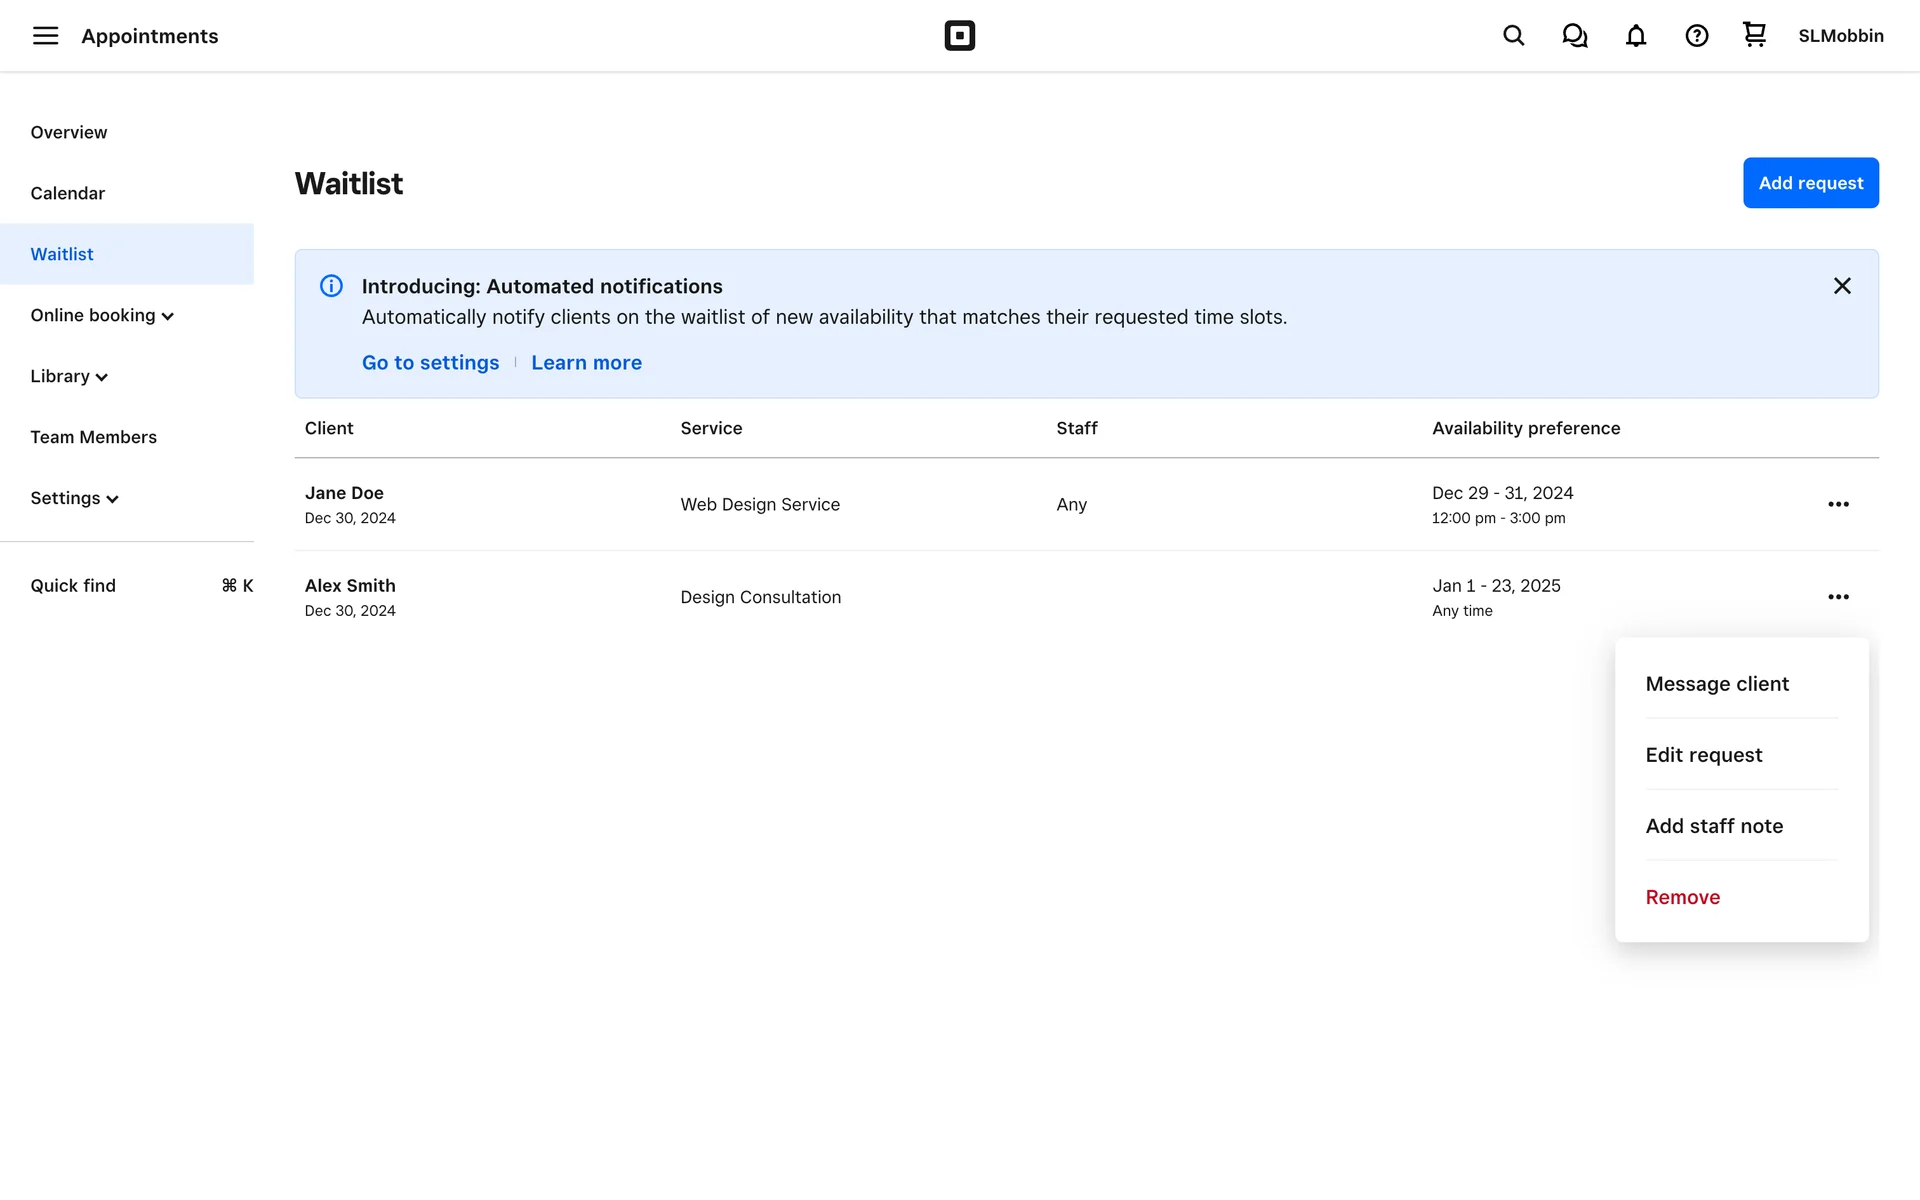Select Remove in the context menu
1920x1200 pixels.
pos(1682,897)
